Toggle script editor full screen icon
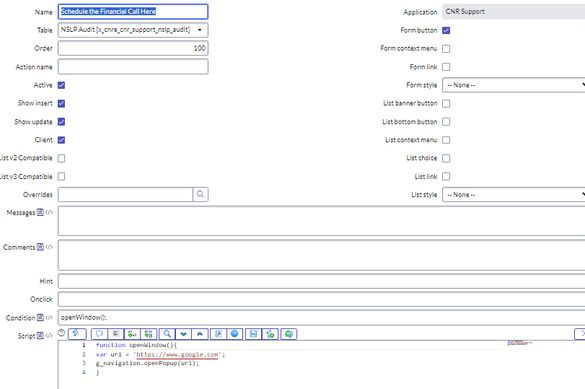 click(219, 334)
